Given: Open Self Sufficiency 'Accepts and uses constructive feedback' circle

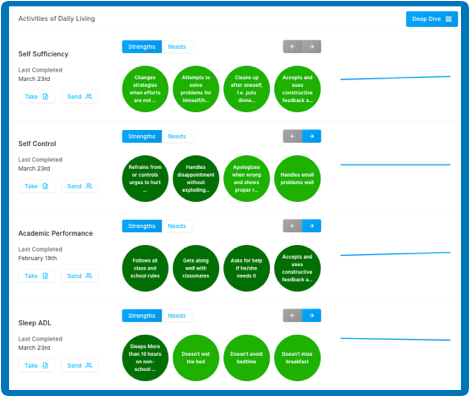Looking at the screenshot, I should [x=297, y=89].
